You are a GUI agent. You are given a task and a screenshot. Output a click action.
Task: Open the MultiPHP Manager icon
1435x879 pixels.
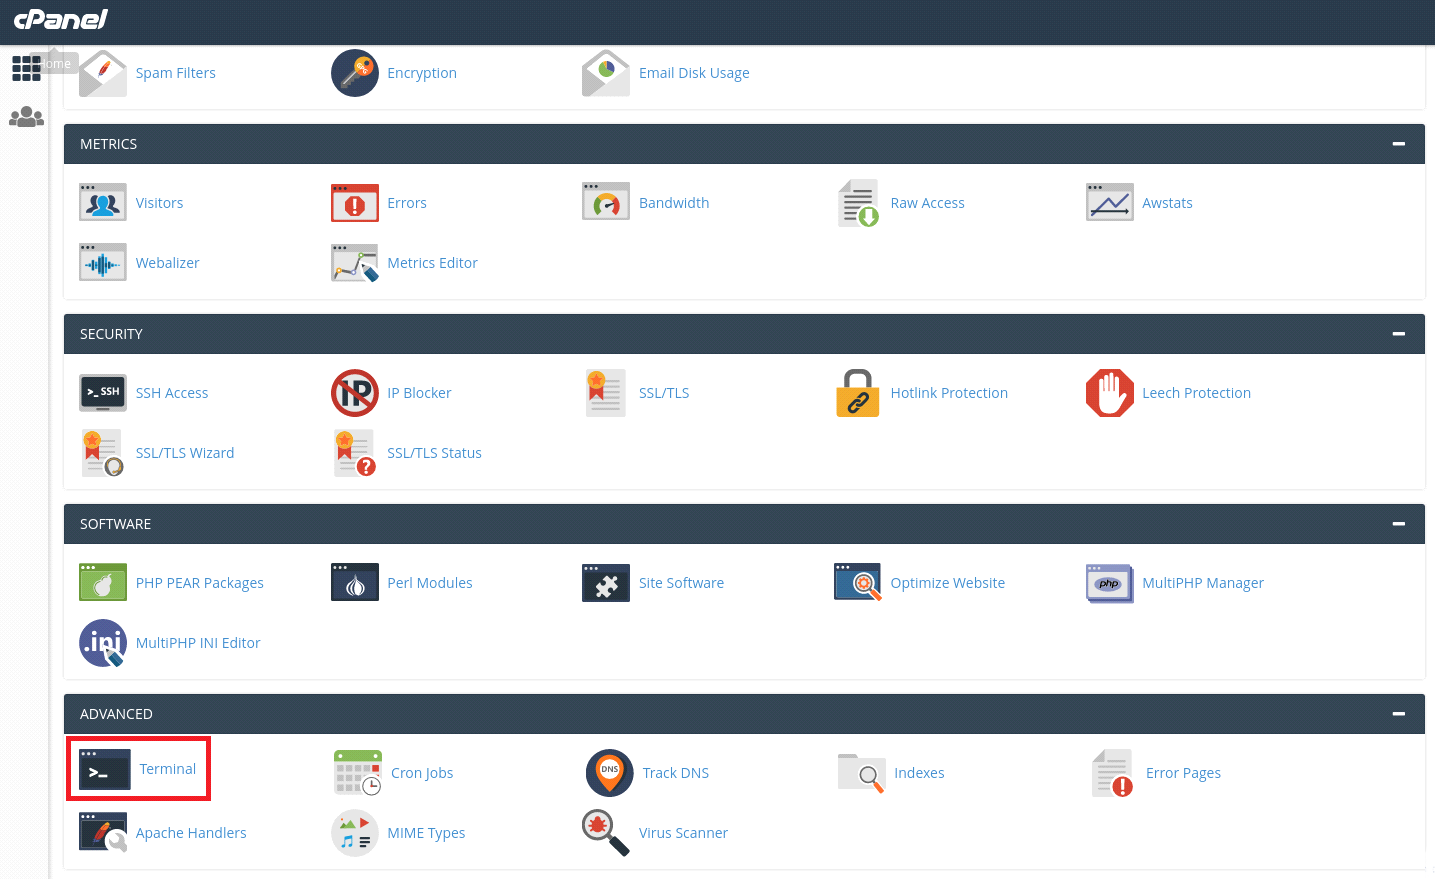point(1109,582)
